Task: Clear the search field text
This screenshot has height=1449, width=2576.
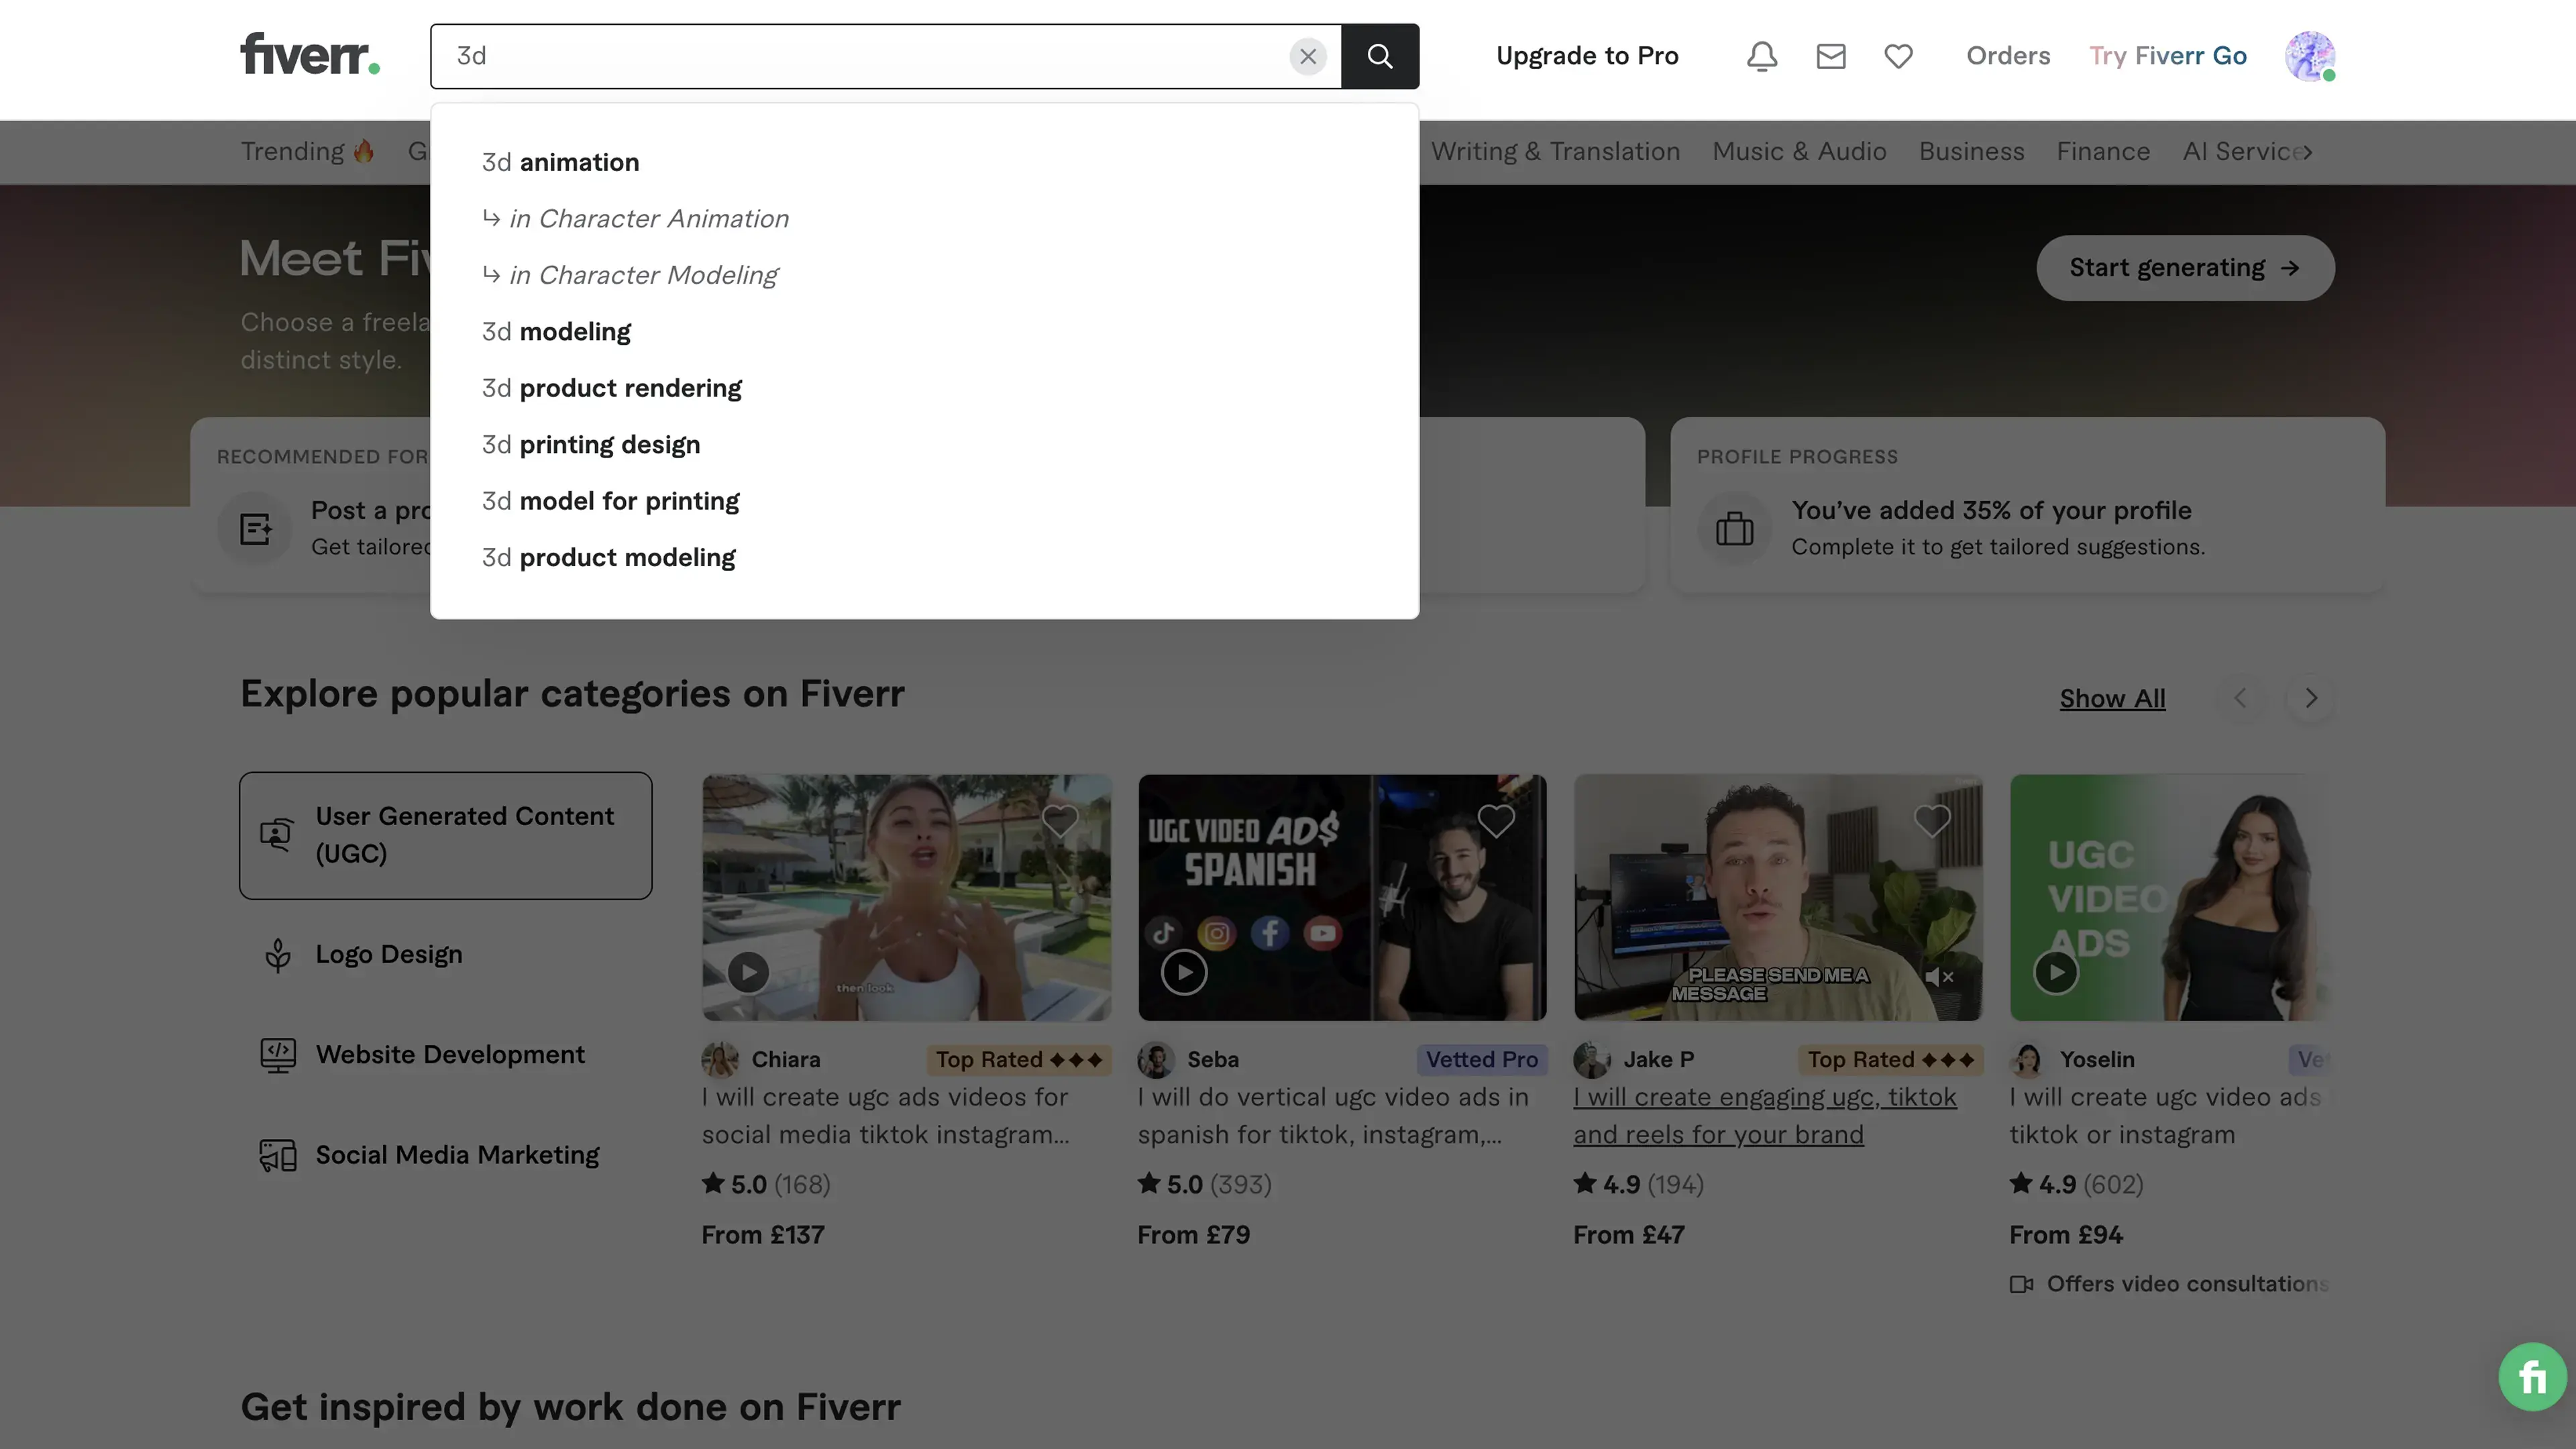Action: (1307, 56)
